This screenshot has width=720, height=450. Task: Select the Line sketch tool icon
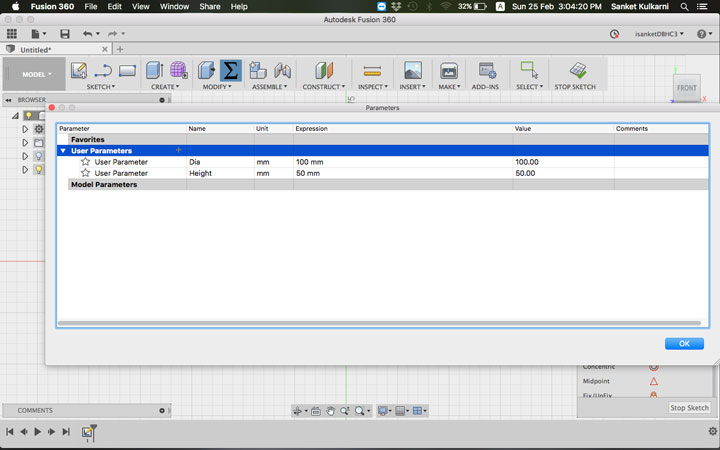click(103, 70)
